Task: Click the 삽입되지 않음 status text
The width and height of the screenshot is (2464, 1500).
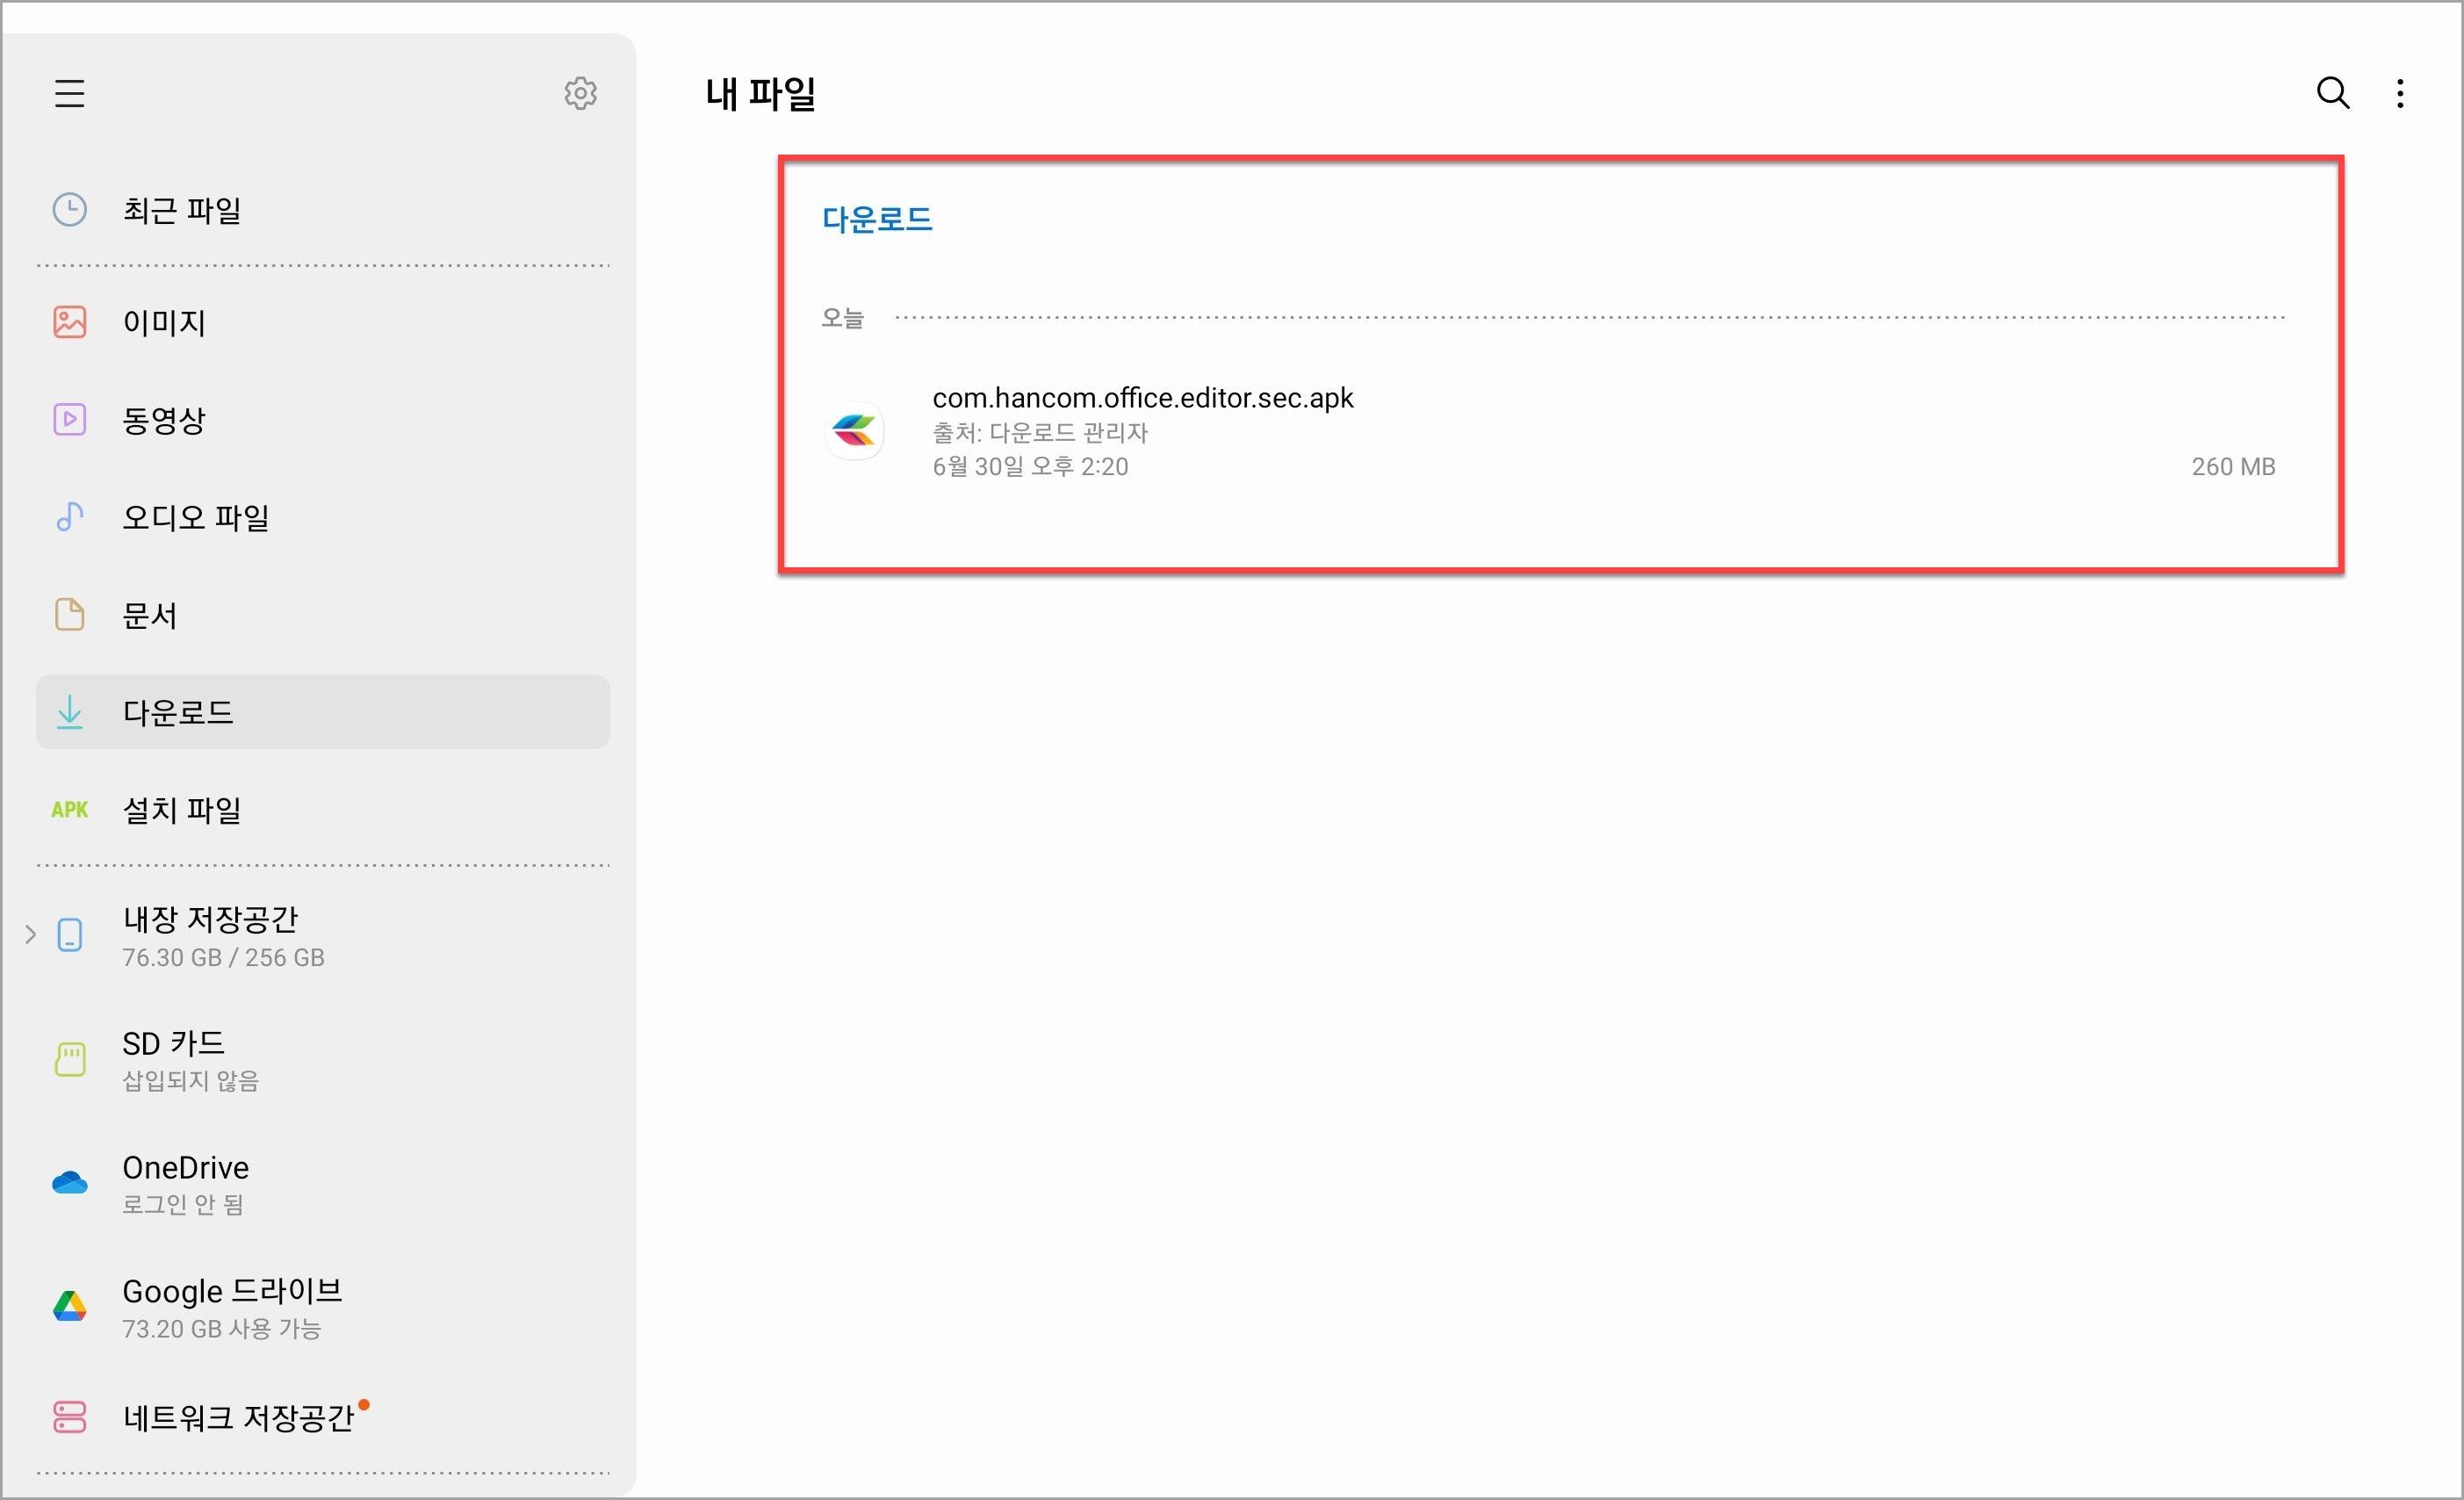Action: pyautogui.click(x=190, y=1081)
